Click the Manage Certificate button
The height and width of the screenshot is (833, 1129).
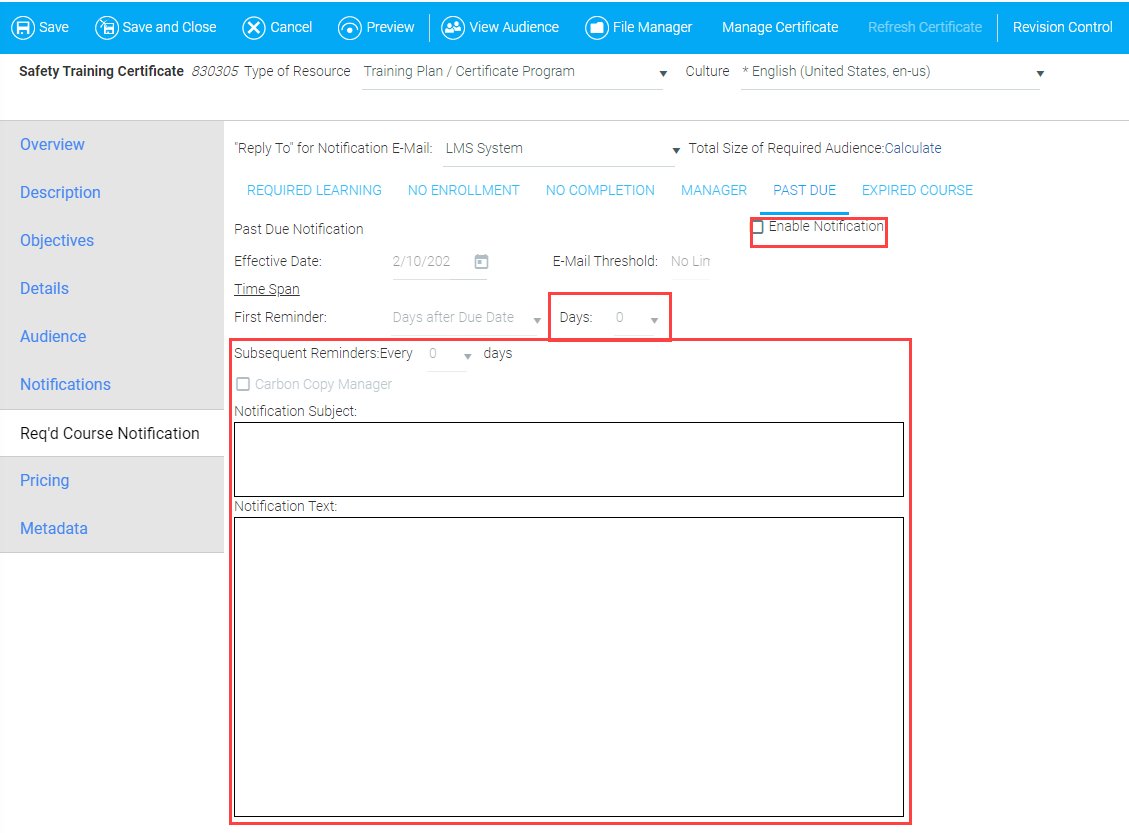click(x=780, y=27)
